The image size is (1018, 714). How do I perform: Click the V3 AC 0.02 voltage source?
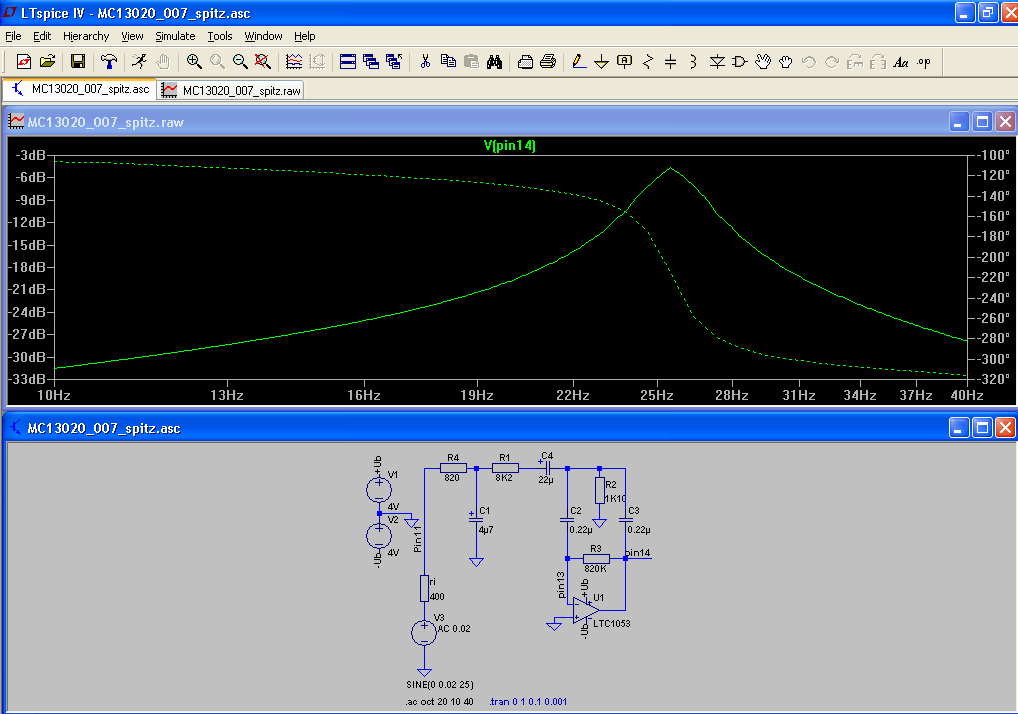coord(424,633)
